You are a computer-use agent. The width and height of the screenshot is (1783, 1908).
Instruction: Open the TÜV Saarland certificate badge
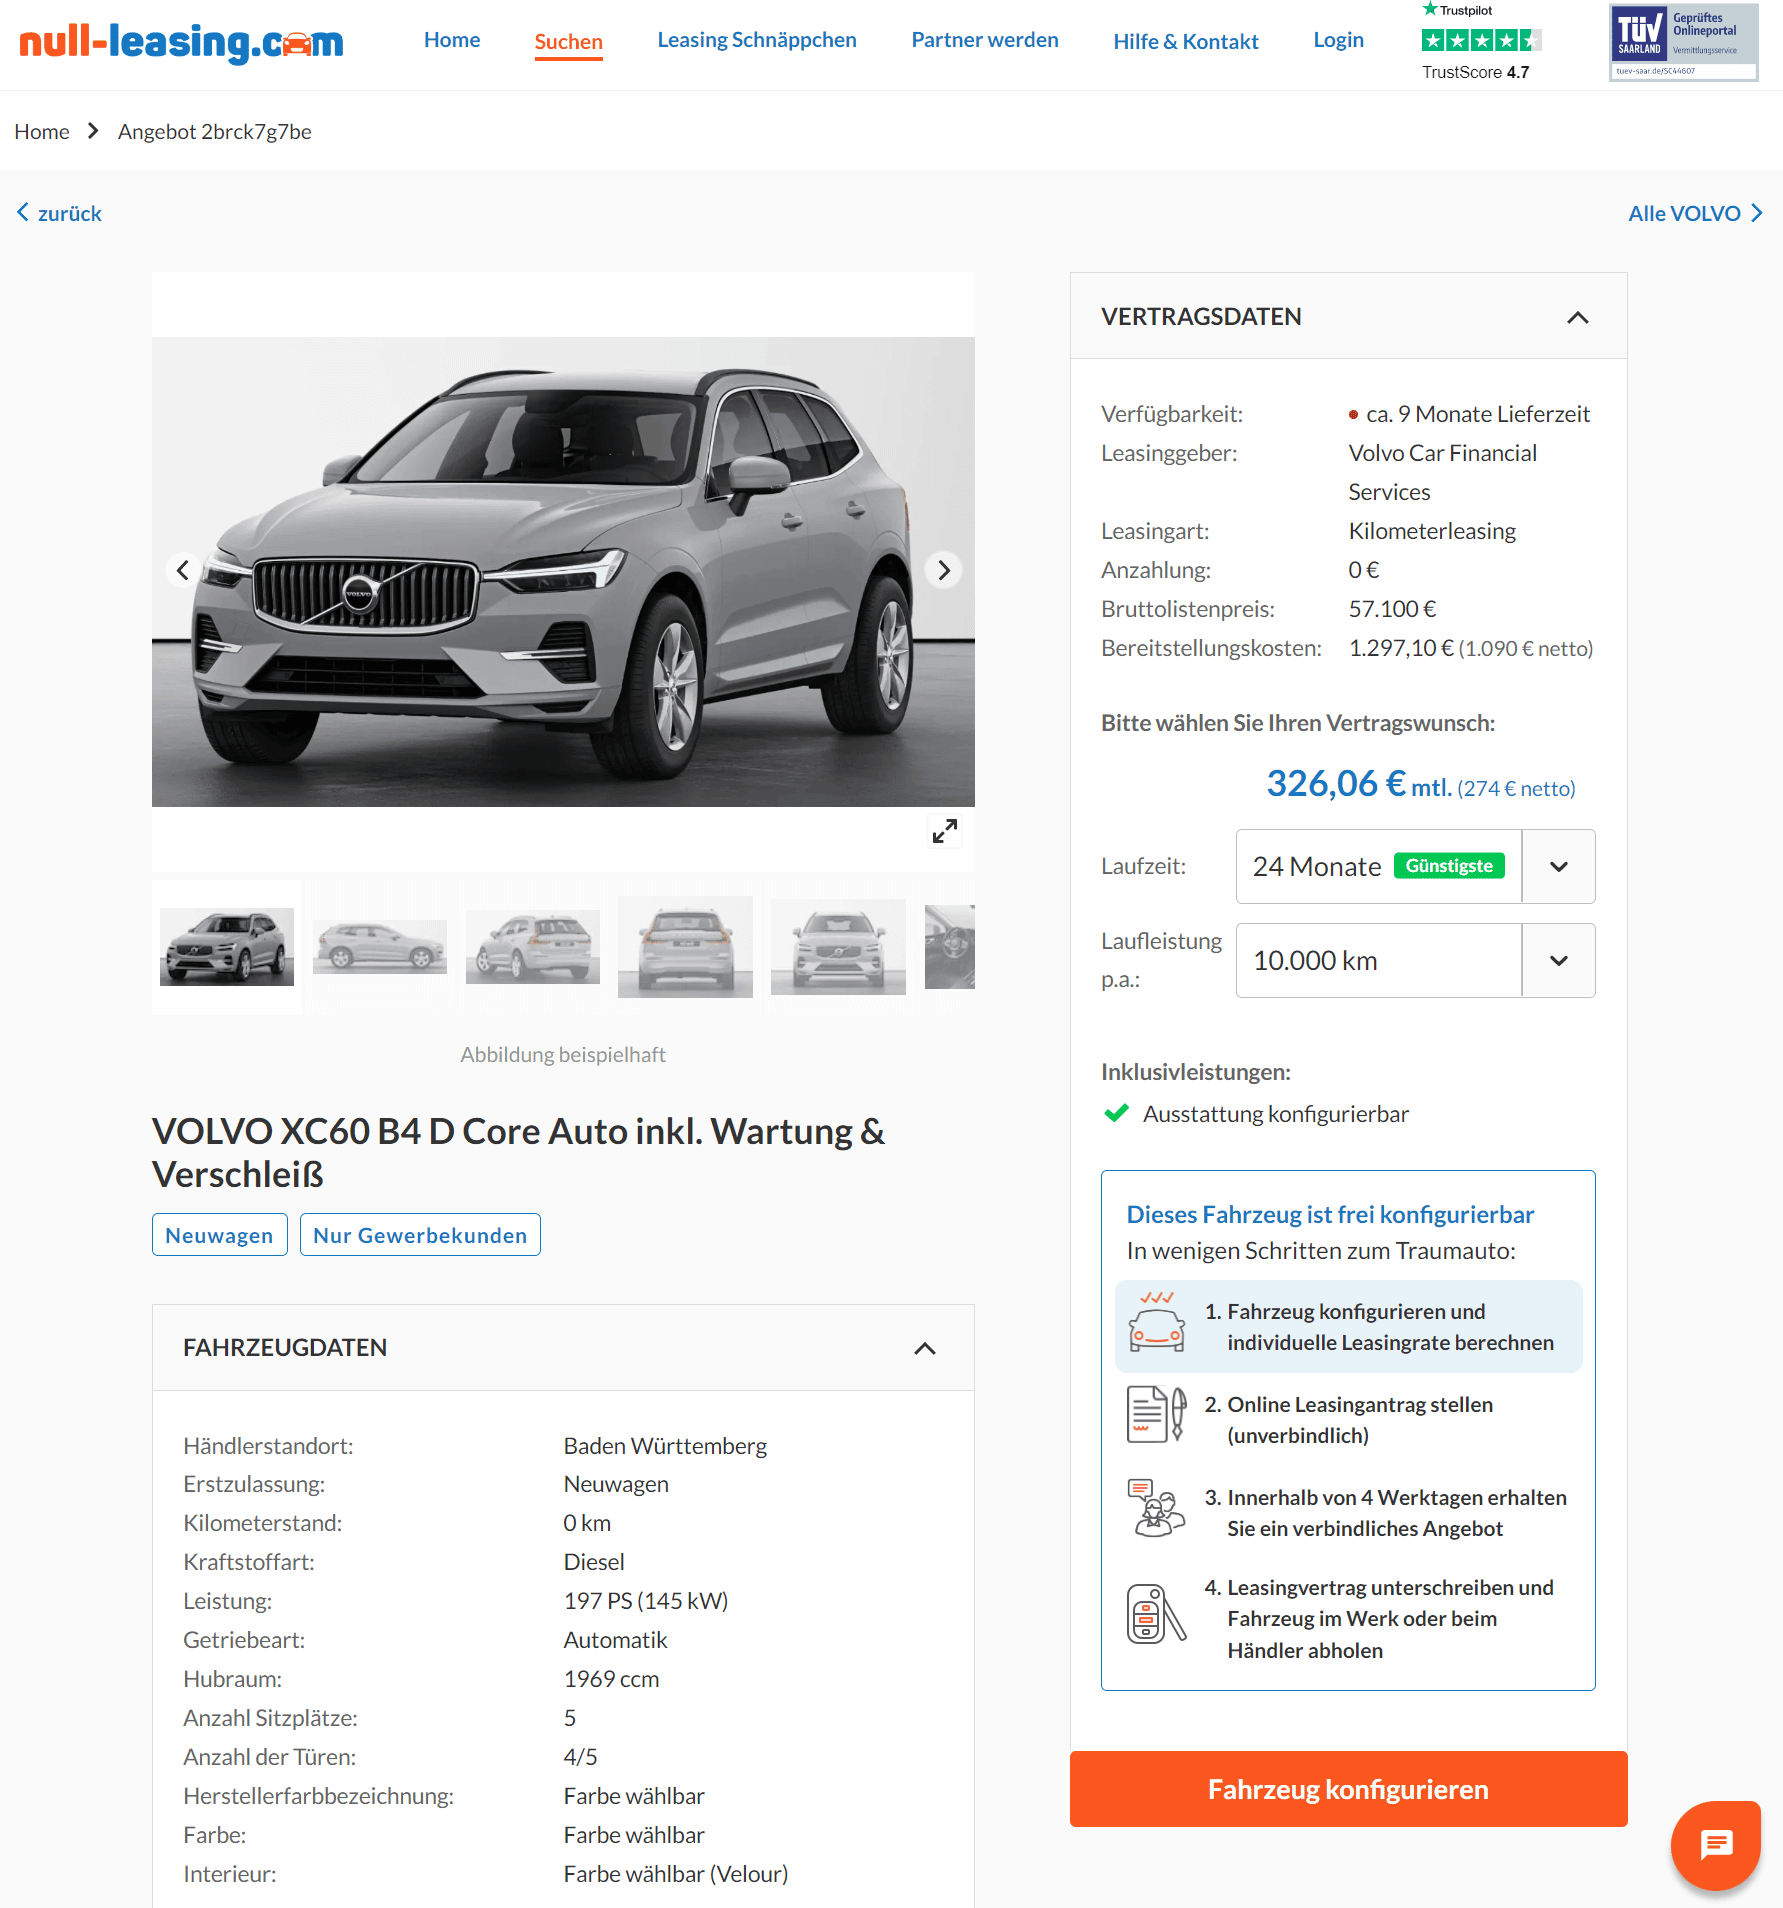click(1684, 42)
